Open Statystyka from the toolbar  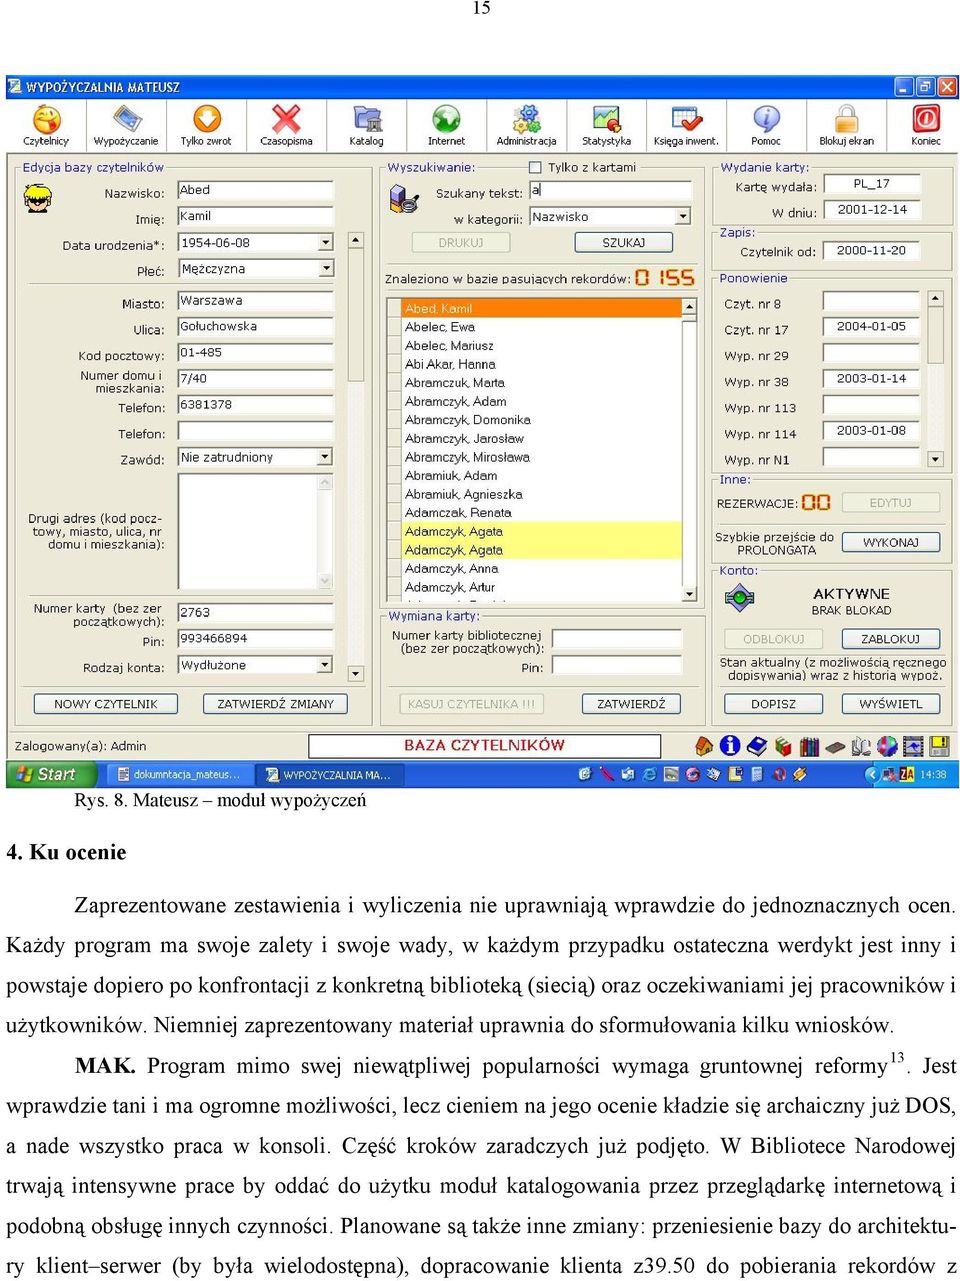(x=606, y=126)
